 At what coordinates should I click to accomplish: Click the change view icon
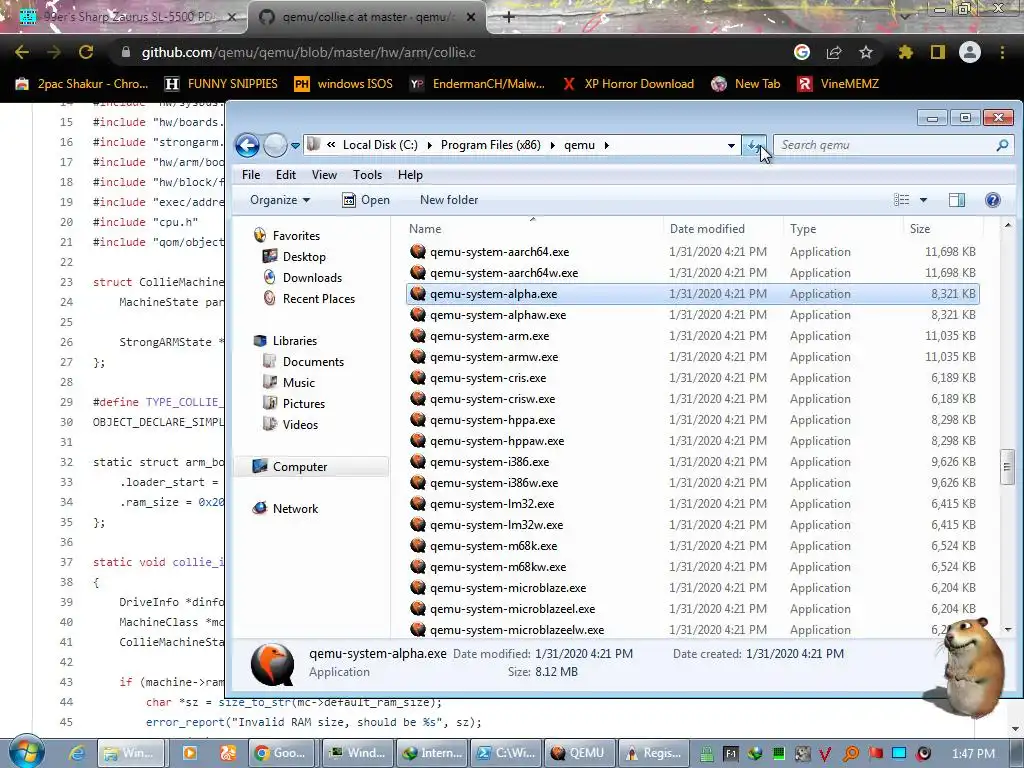[x=901, y=200]
